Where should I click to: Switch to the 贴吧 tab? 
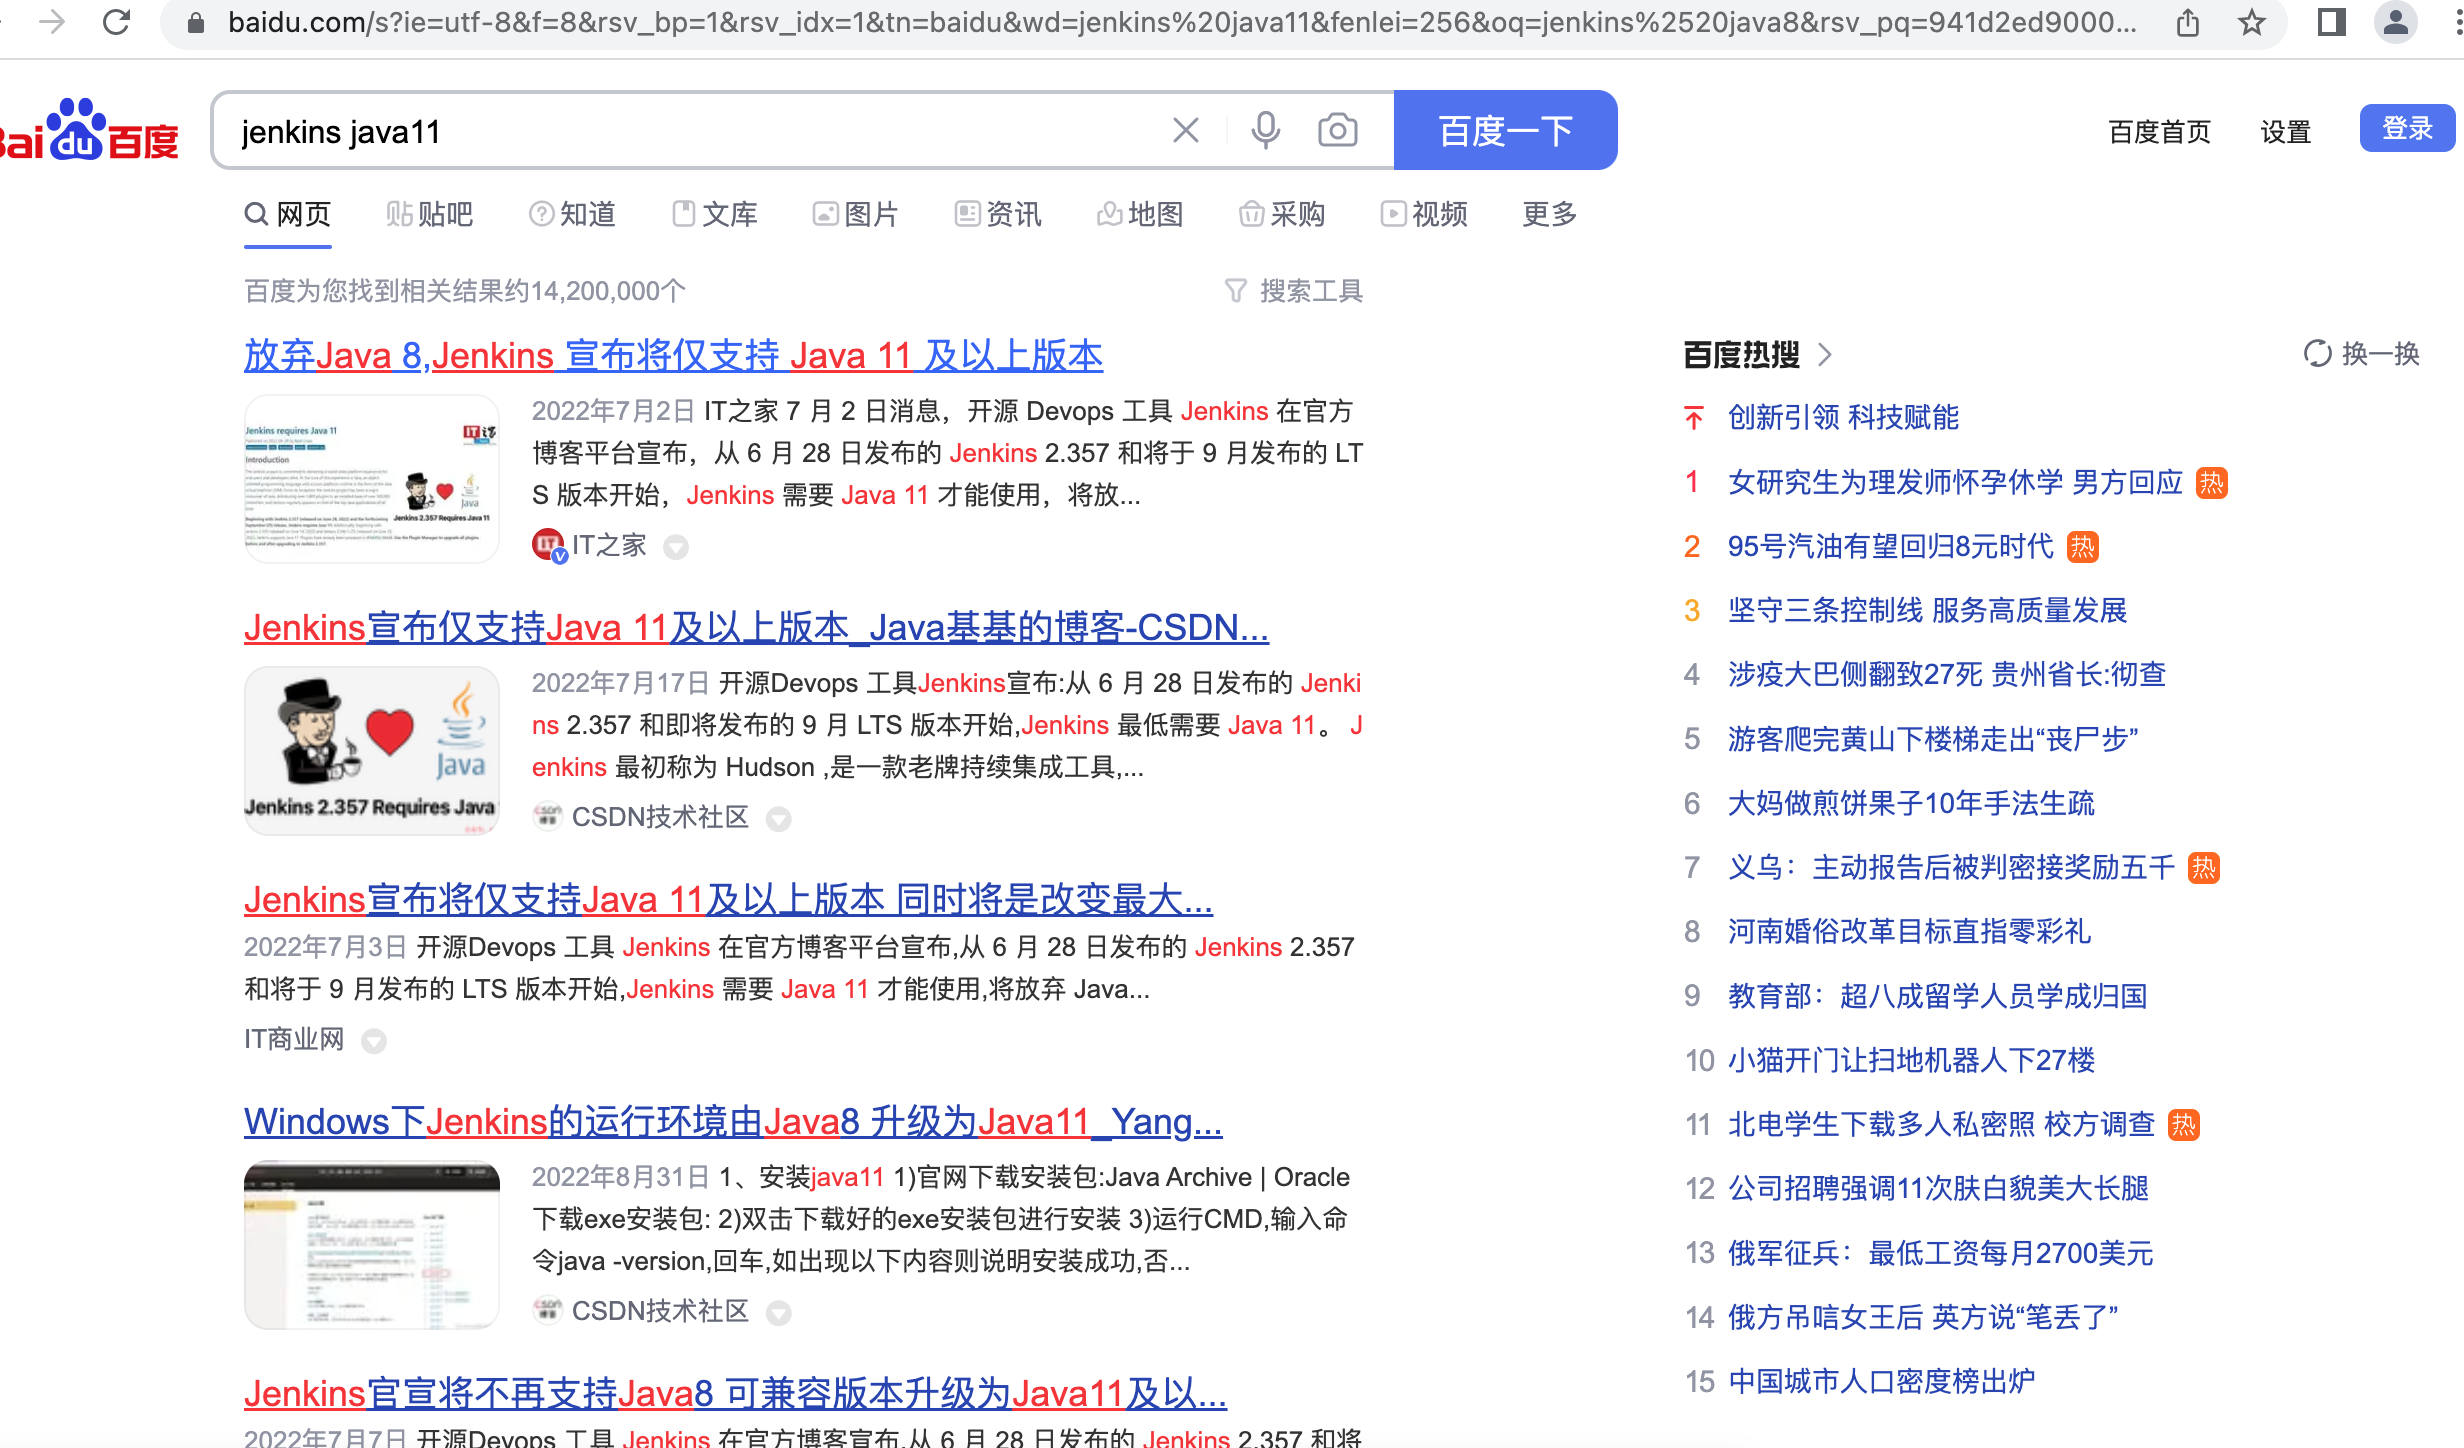coord(430,214)
